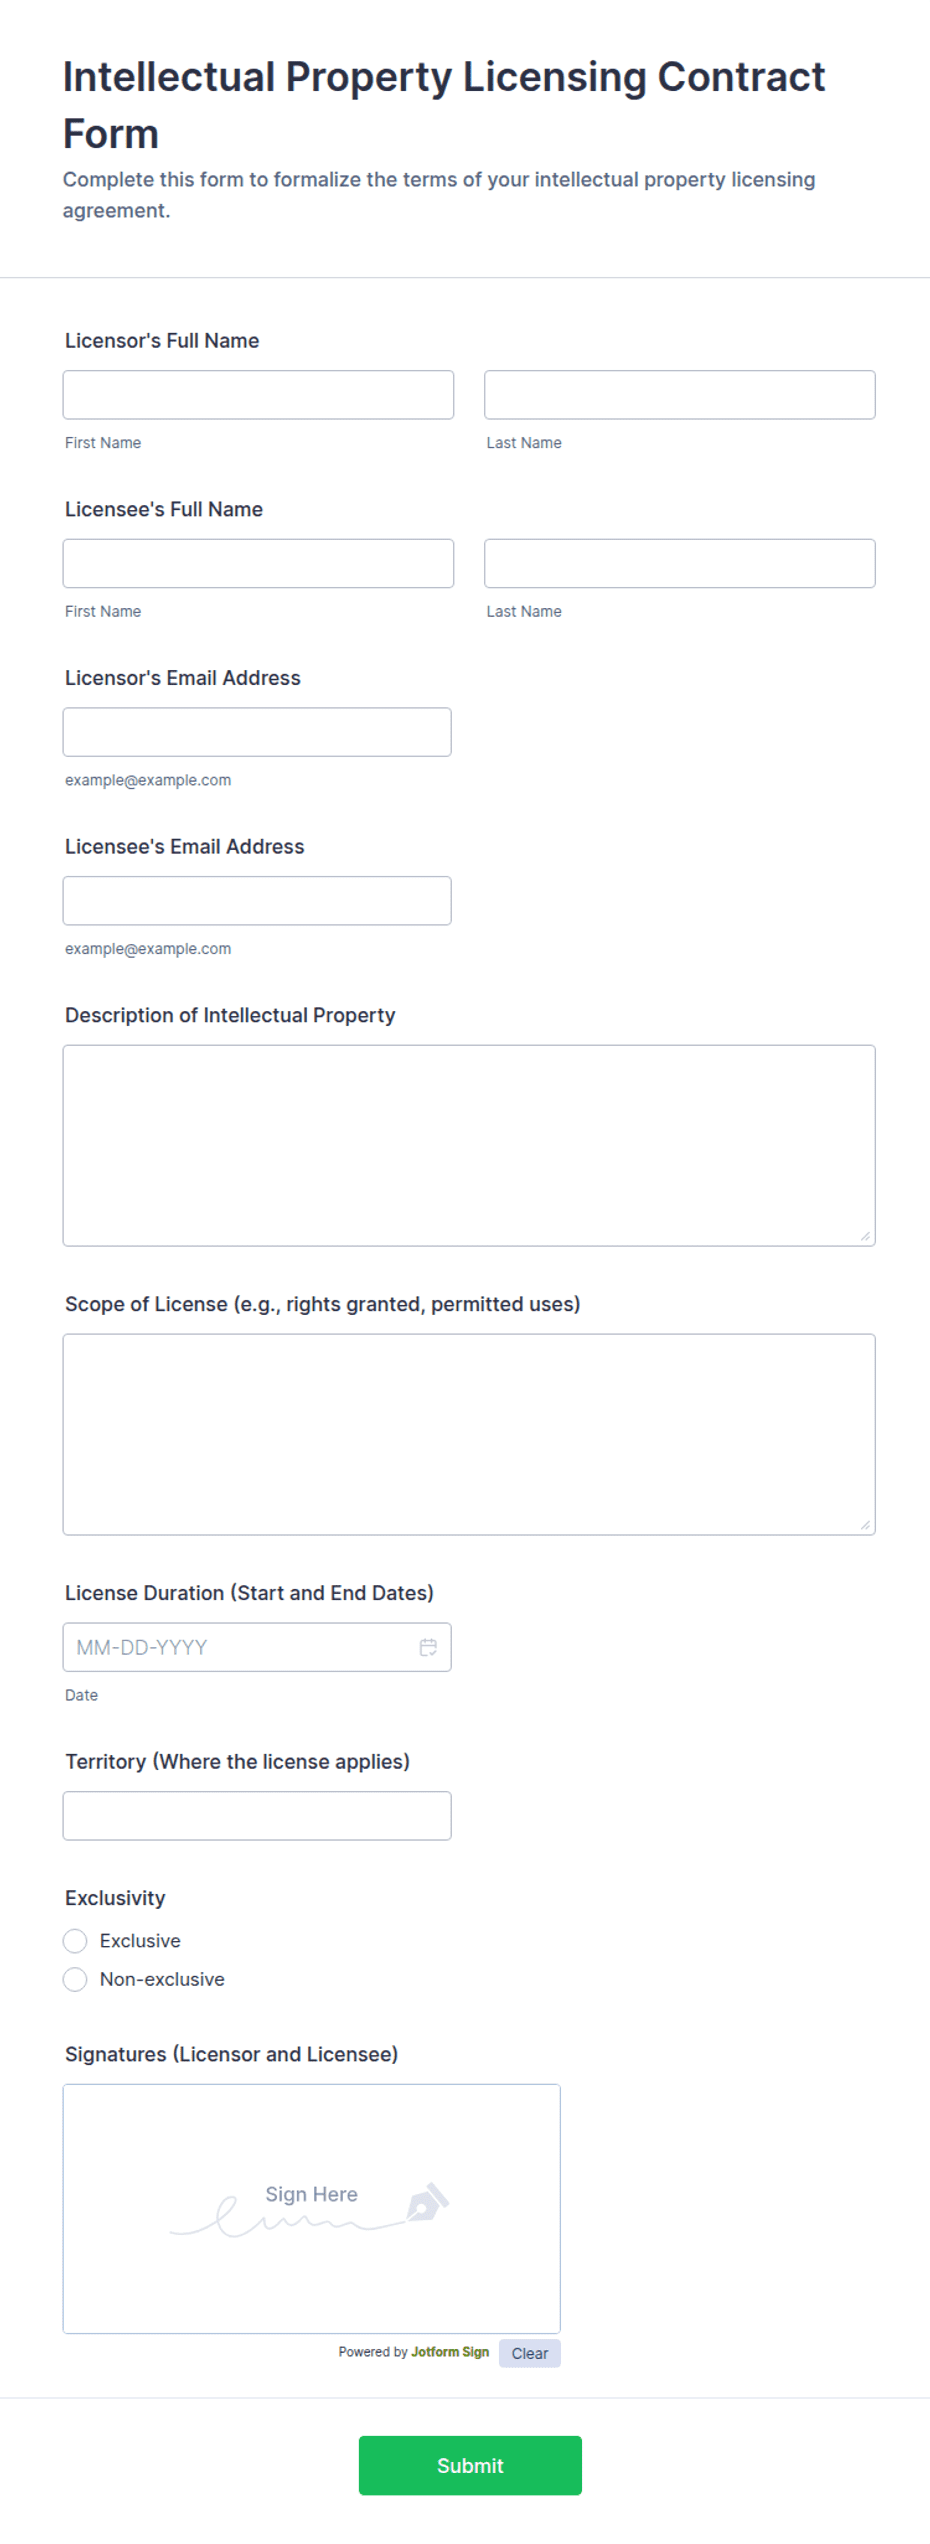Focus Licensor's Last Name field

[680, 395]
